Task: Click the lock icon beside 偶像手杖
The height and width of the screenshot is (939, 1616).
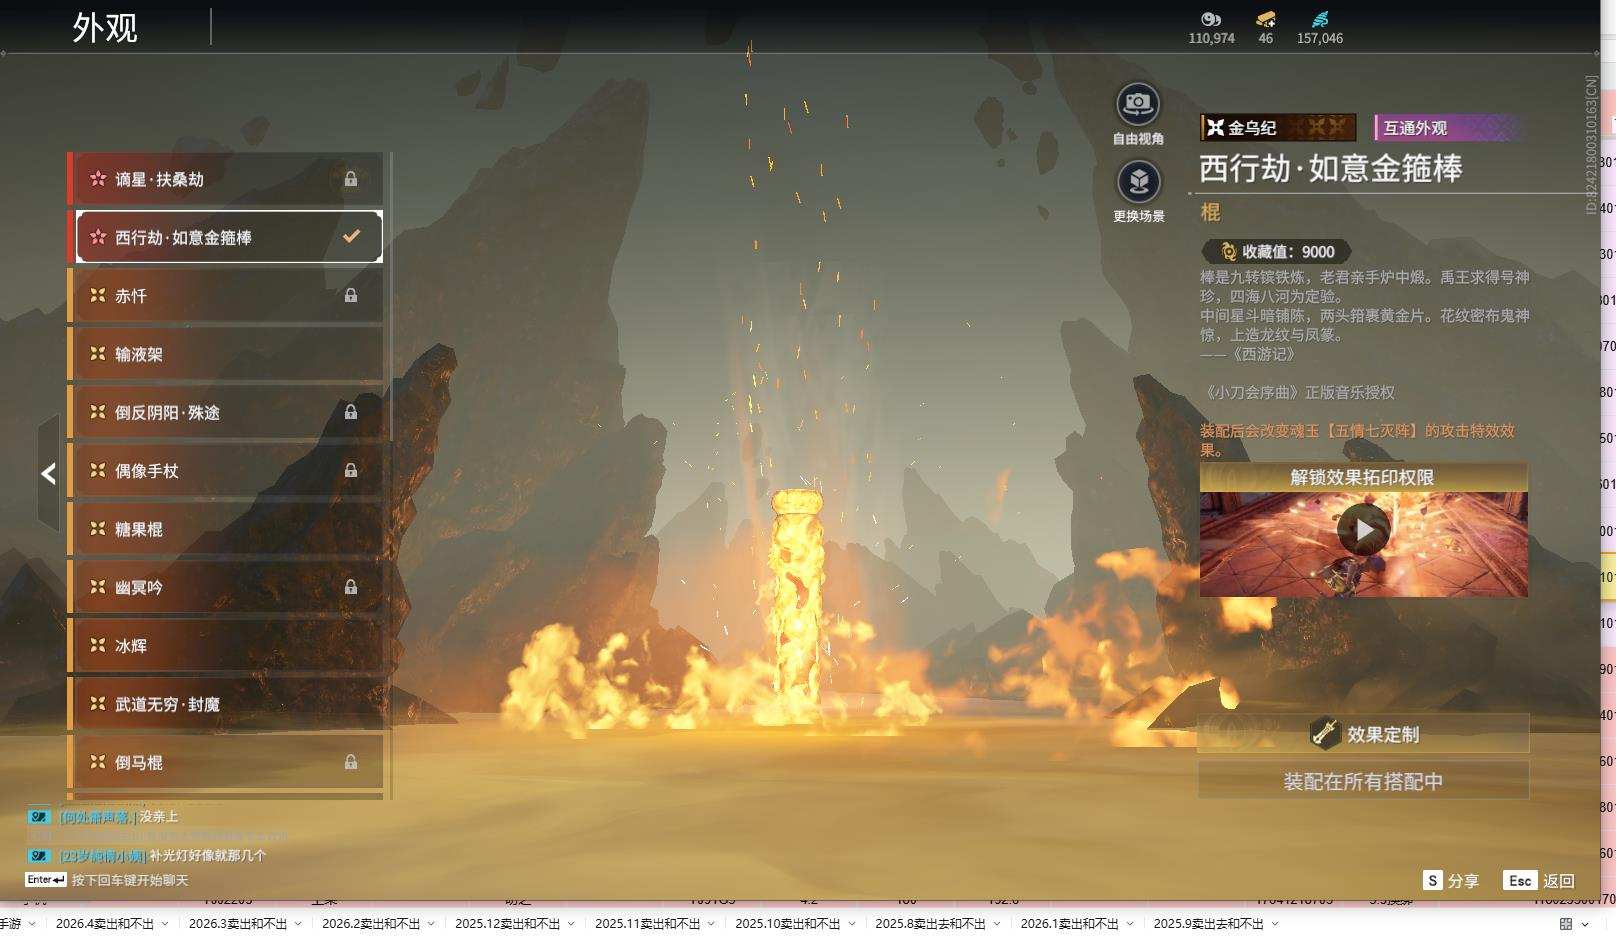Action: point(351,470)
